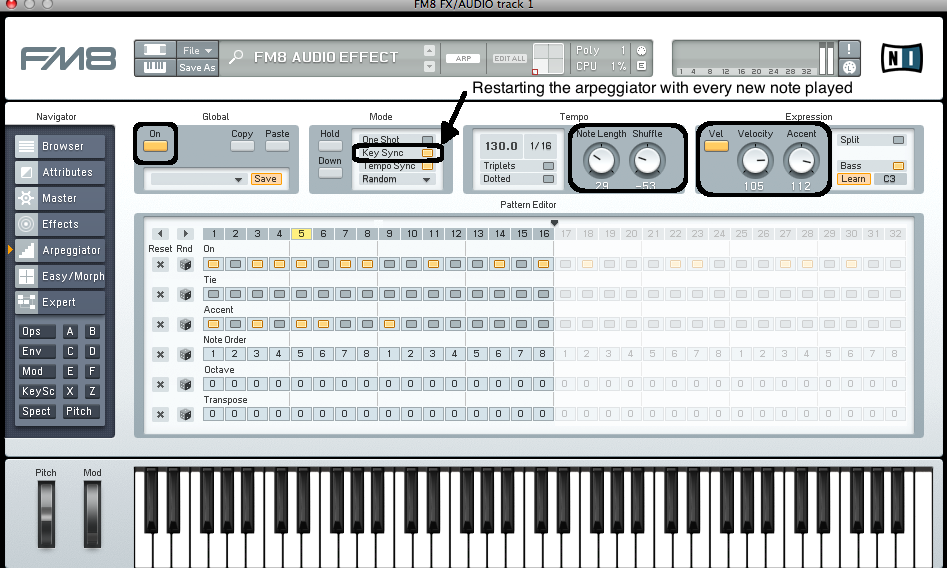Toggle the Tempo Sync checkbox
This screenshot has height=568, width=947.
427,166
